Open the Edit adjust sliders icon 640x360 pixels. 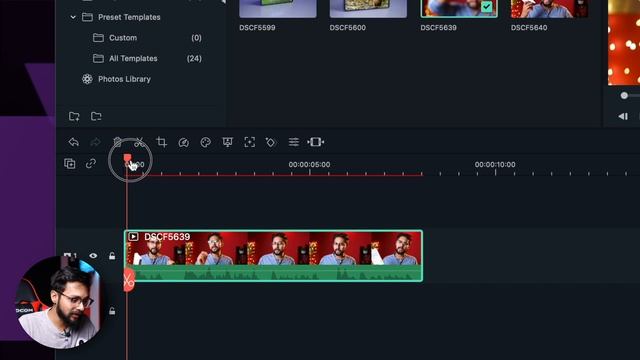293,142
